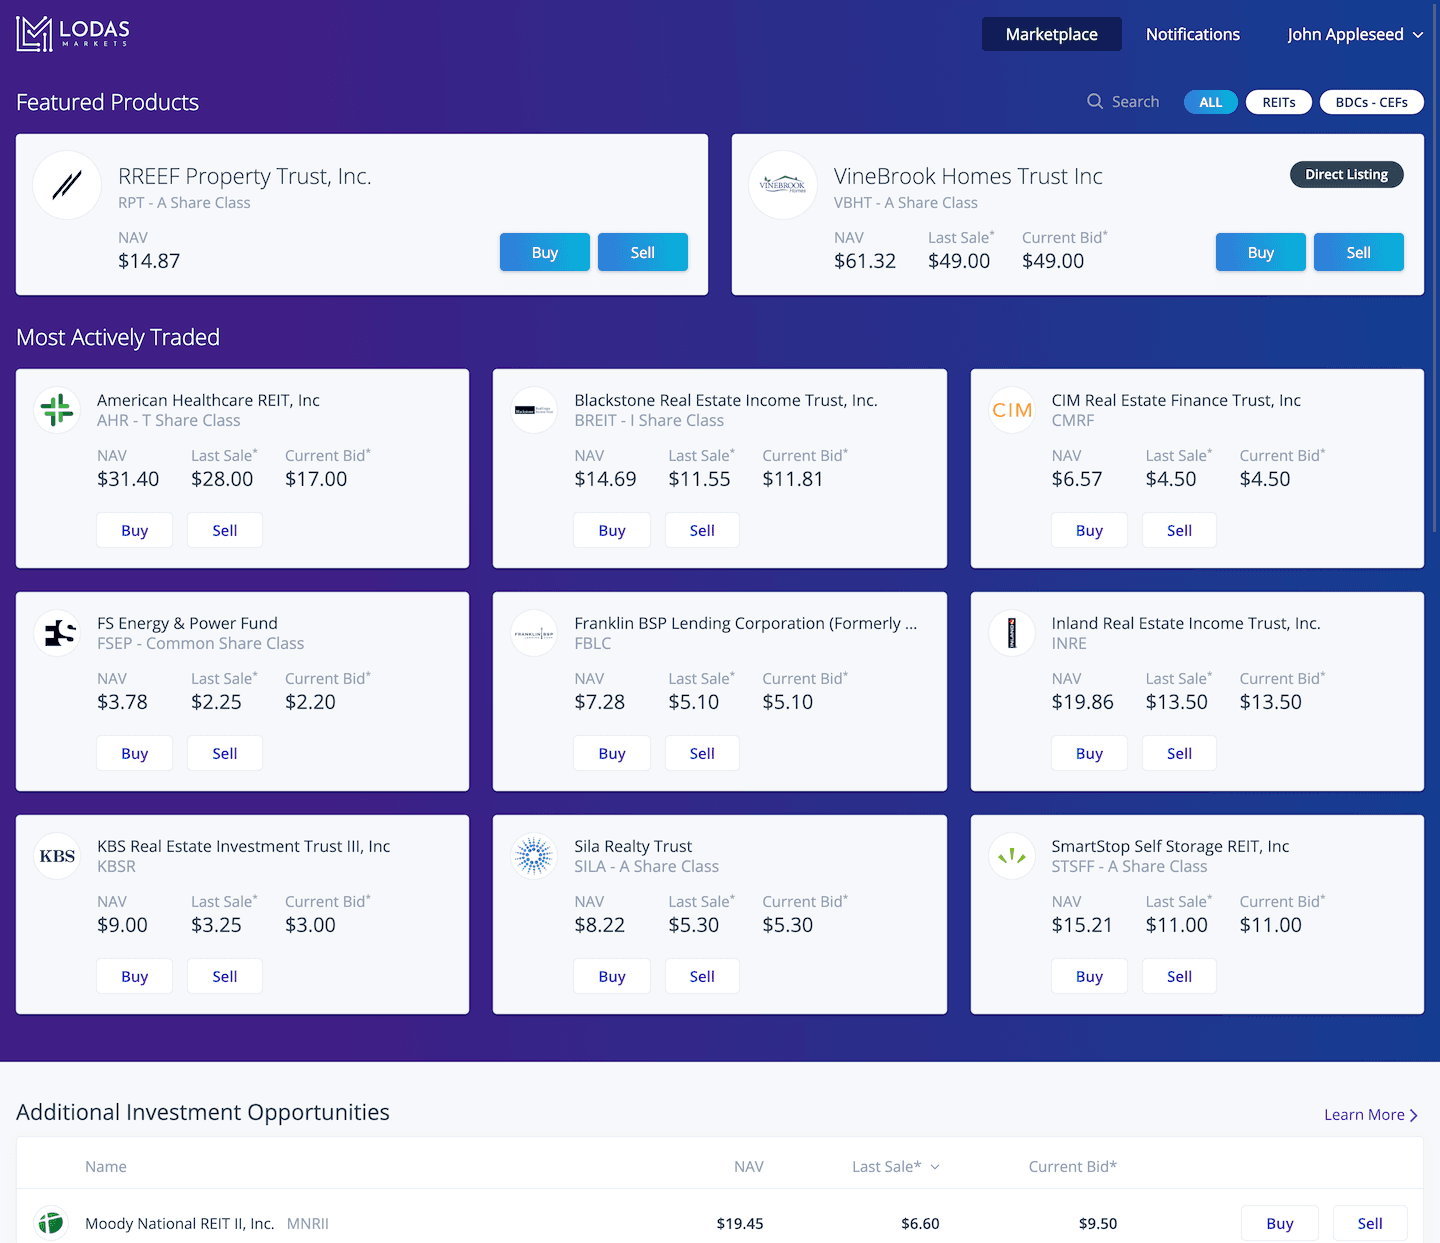Open SmartStop Self Storage REIT name
1440x1243 pixels.
click(x=1170, y=846)
